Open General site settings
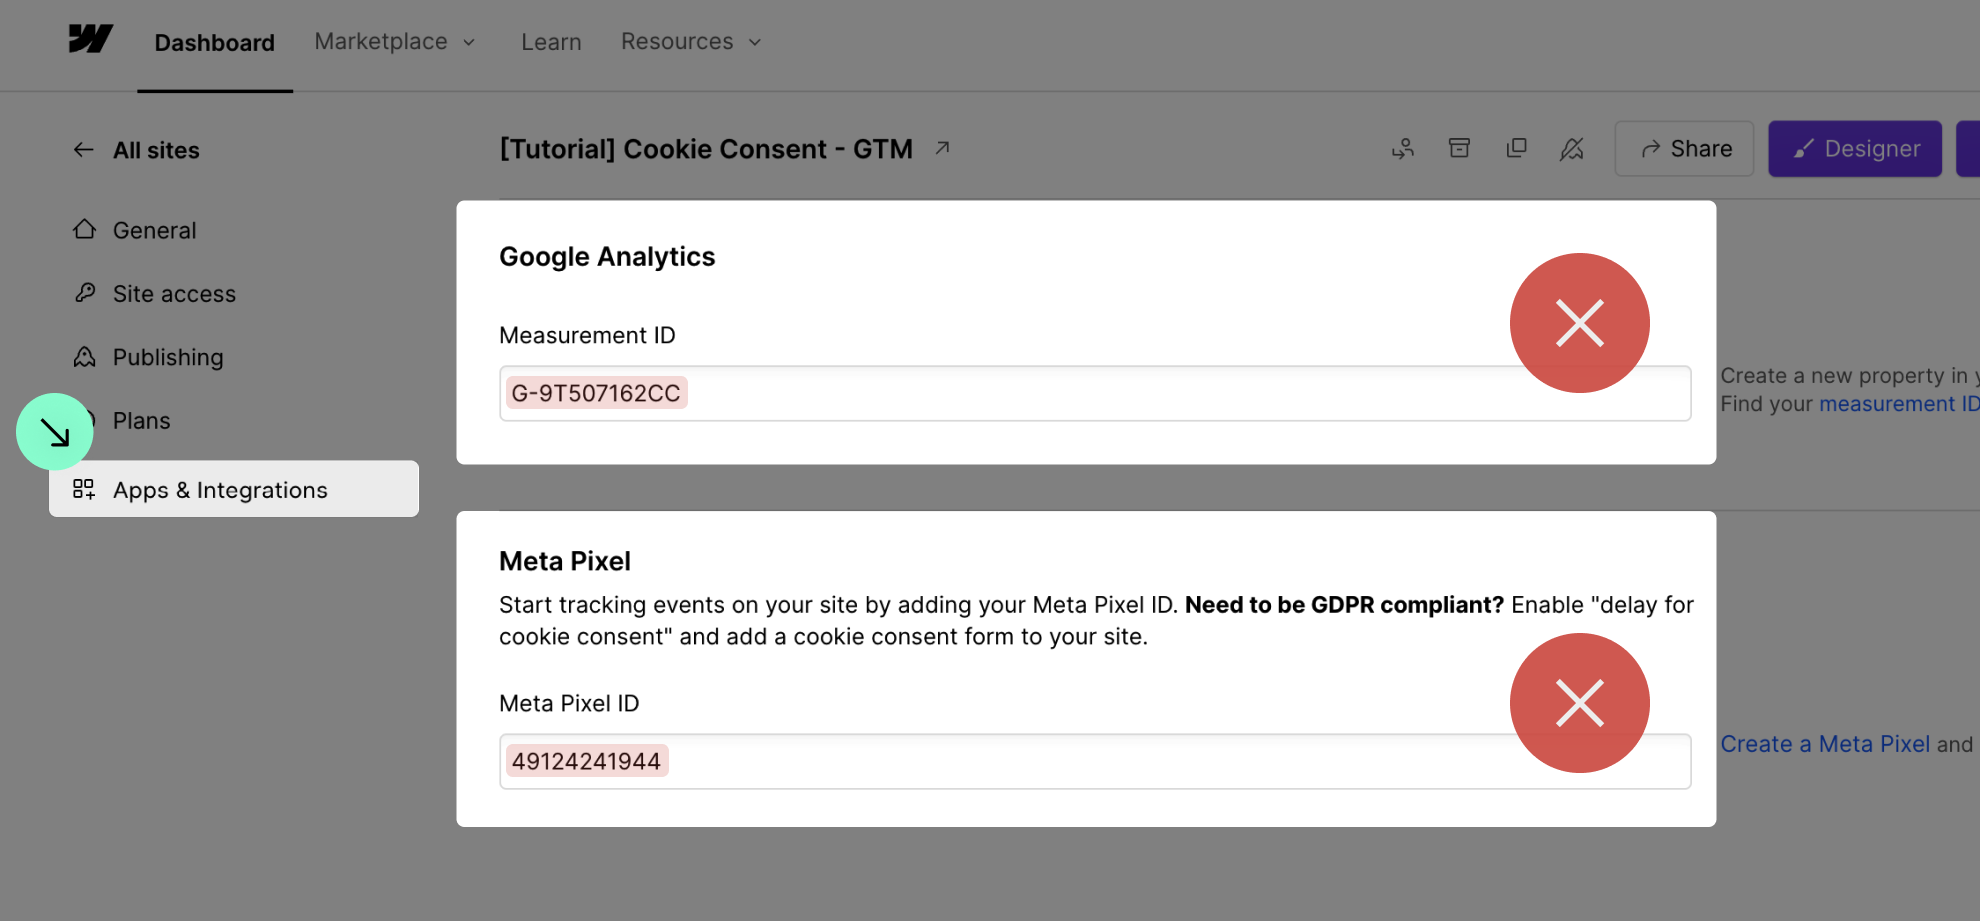The image size is (1980, 921). coord(154,230)
